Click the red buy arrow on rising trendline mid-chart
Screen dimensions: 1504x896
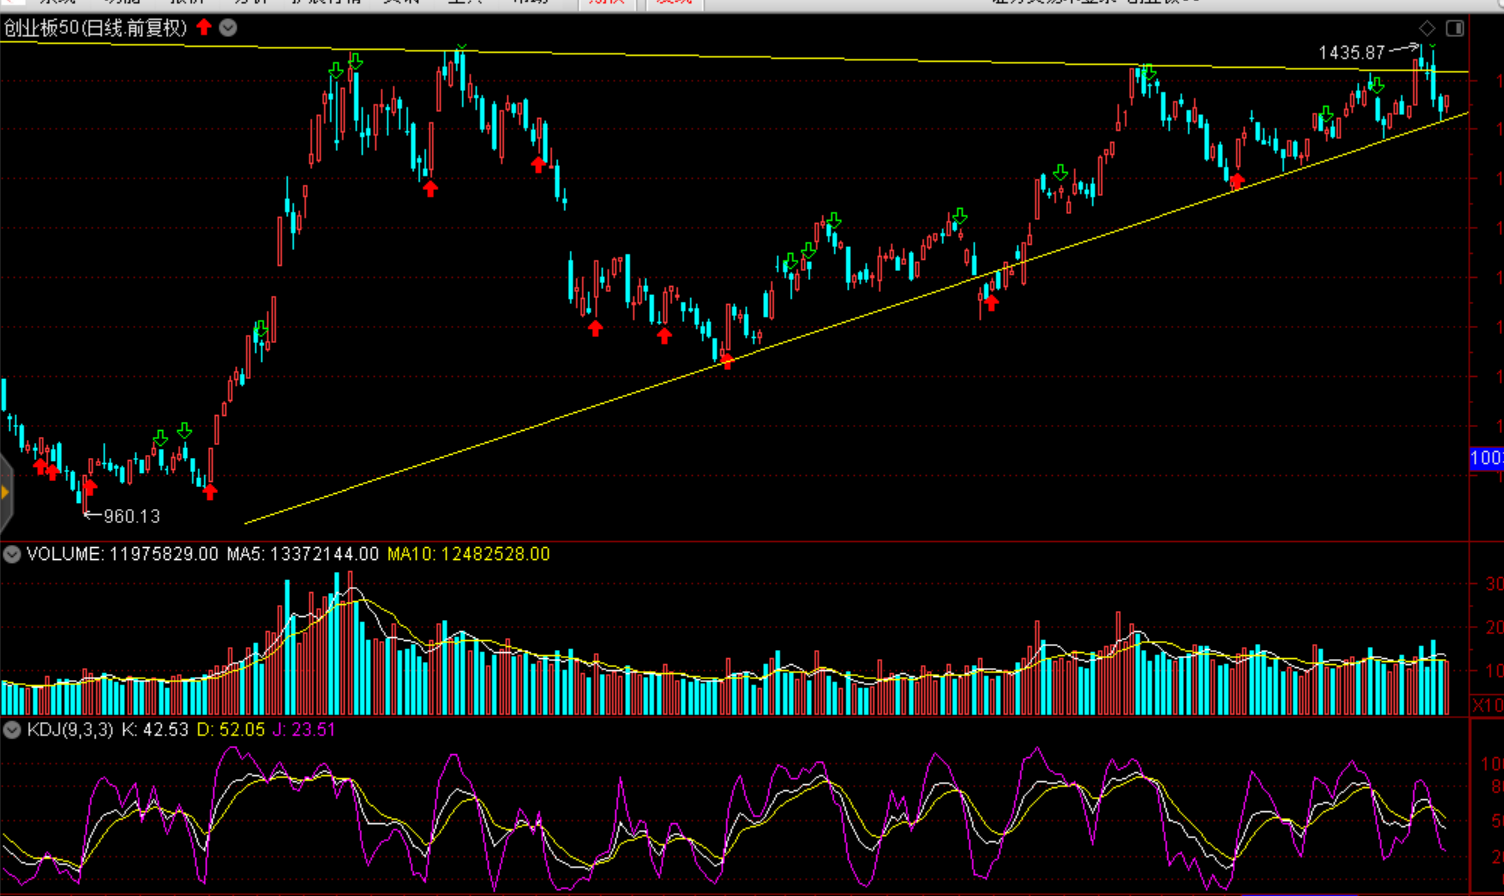(727, 361)
